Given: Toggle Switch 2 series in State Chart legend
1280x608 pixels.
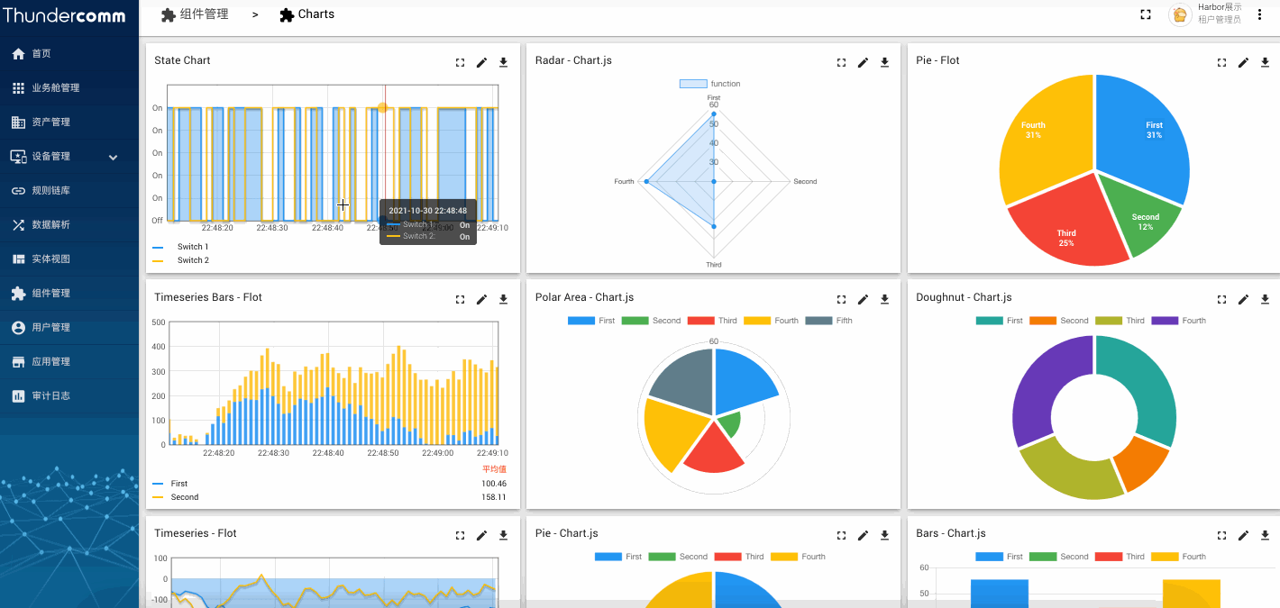Looking at the screenshot, I should click(192, 261).
